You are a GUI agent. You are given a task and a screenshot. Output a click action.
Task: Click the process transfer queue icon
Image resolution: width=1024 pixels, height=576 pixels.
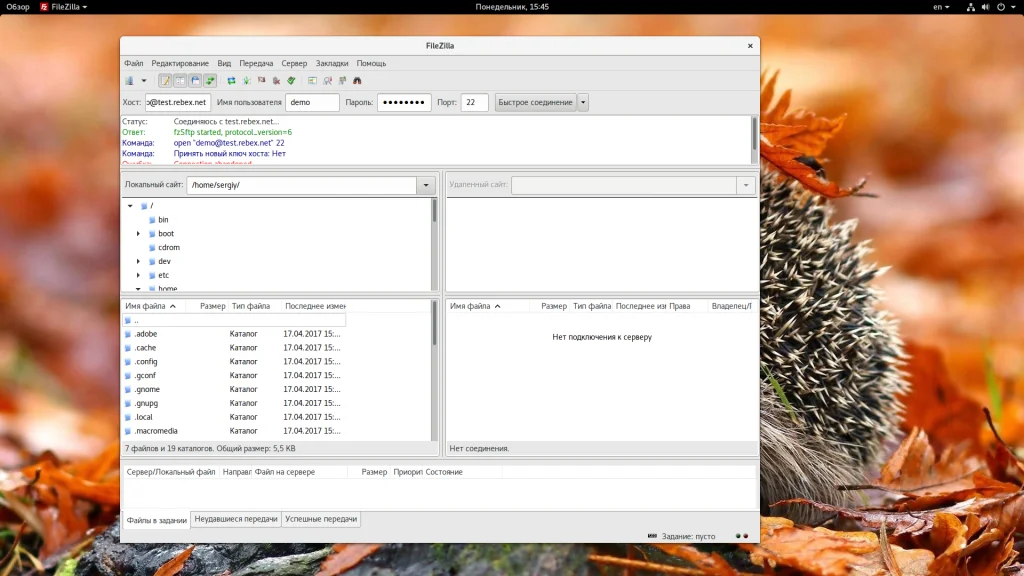tap(247, 81)
